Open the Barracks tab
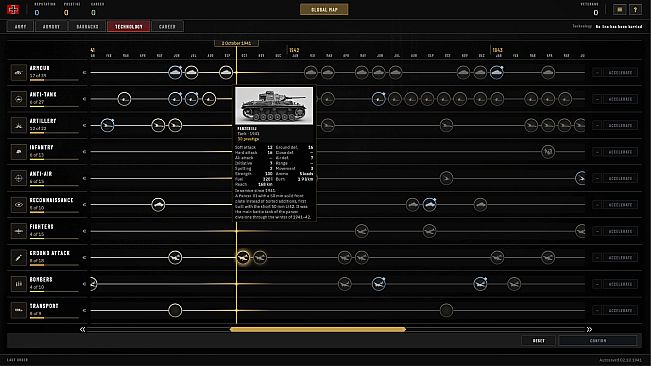 [x=88, y=27]
